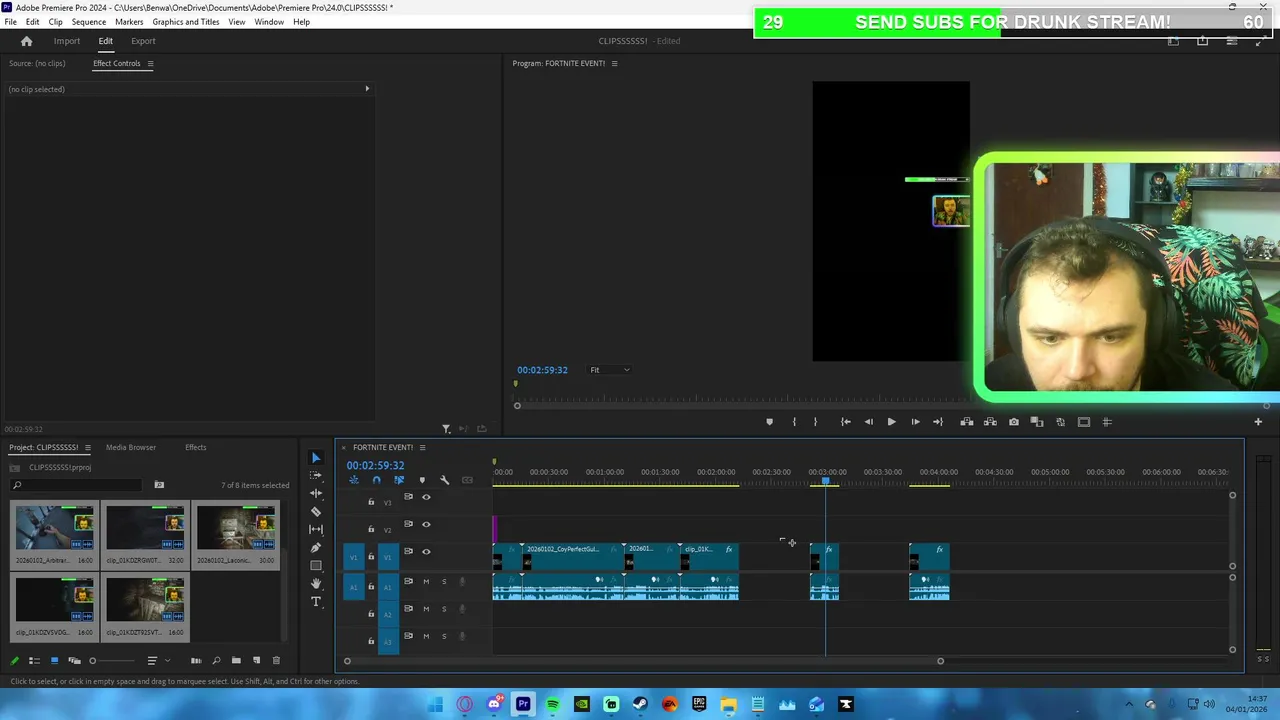Switch to the Effects tab
This screenshot has height=720, width=1280.
[196, 447]
